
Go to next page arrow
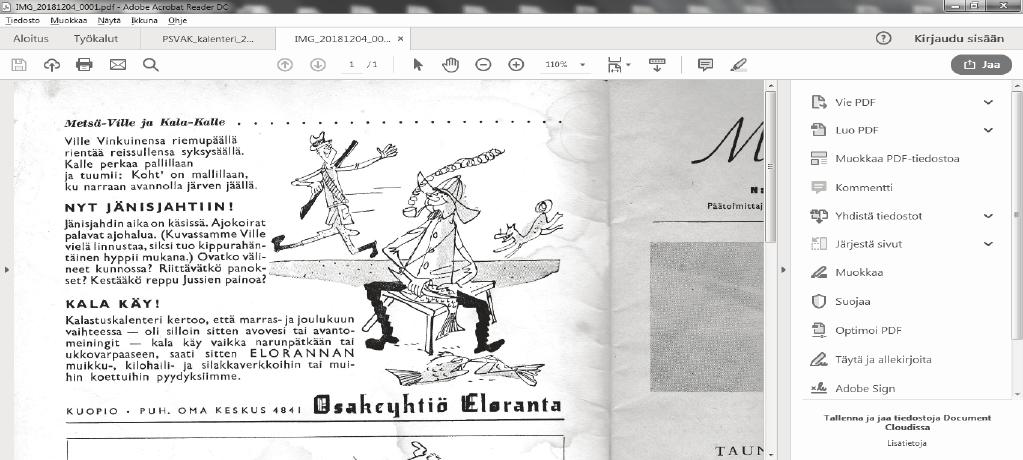coord(318,65)
